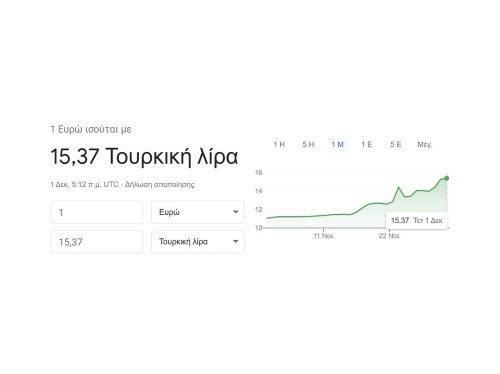This screenshot has width=500, height=374.
Task: Click the 1 Ευρώ ισούται με label
Action: point(91,129)
